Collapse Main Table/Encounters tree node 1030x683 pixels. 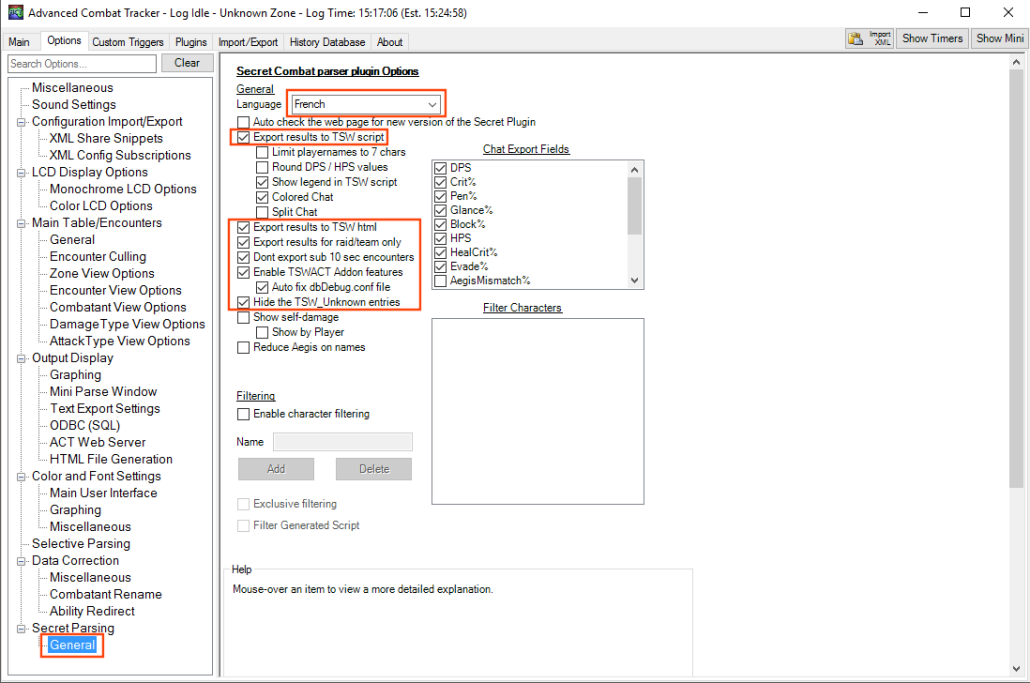pyautogui.click(x=21, y=223)
